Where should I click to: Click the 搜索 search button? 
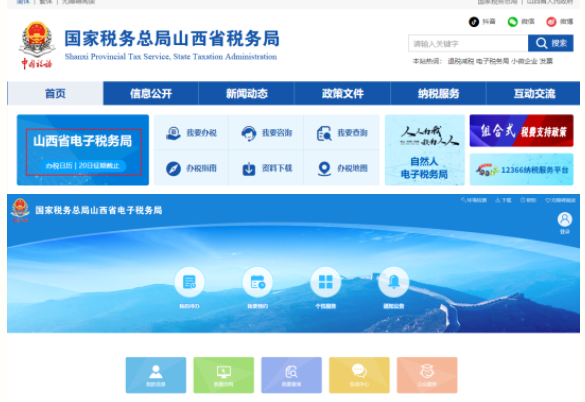coord(551,43)
